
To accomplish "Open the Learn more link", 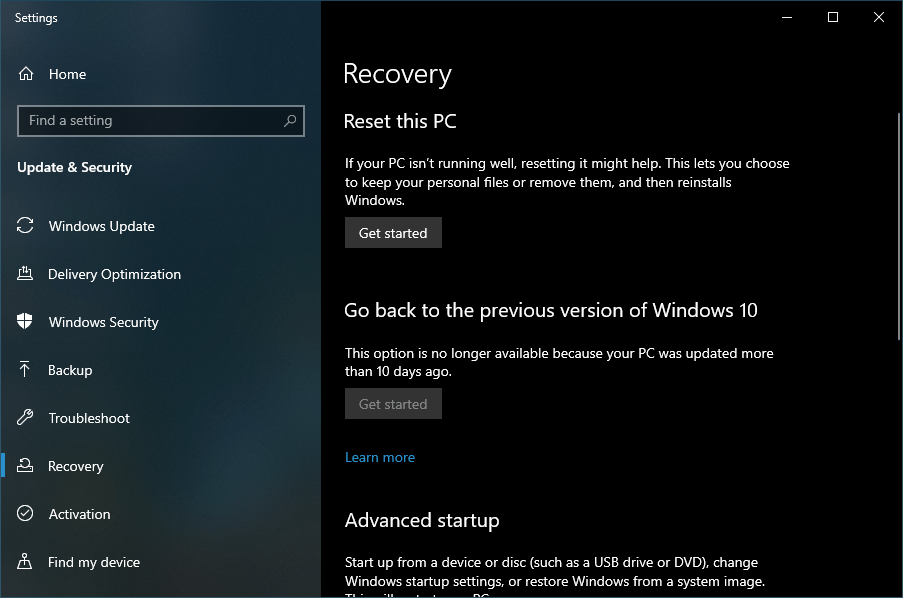I will pos(379,457).
